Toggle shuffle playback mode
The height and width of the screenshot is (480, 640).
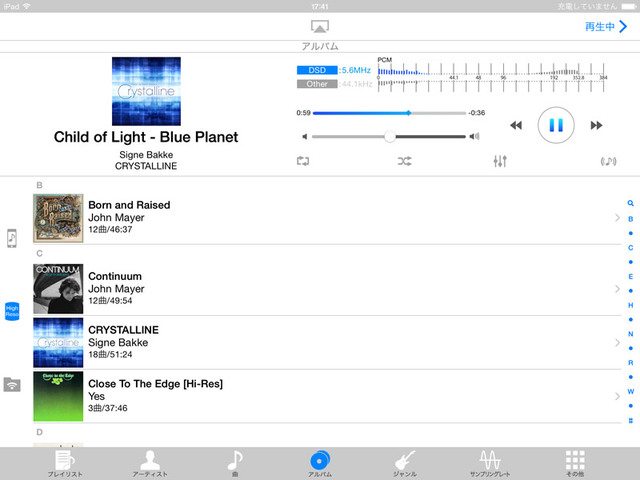click(x=404, y=161)
